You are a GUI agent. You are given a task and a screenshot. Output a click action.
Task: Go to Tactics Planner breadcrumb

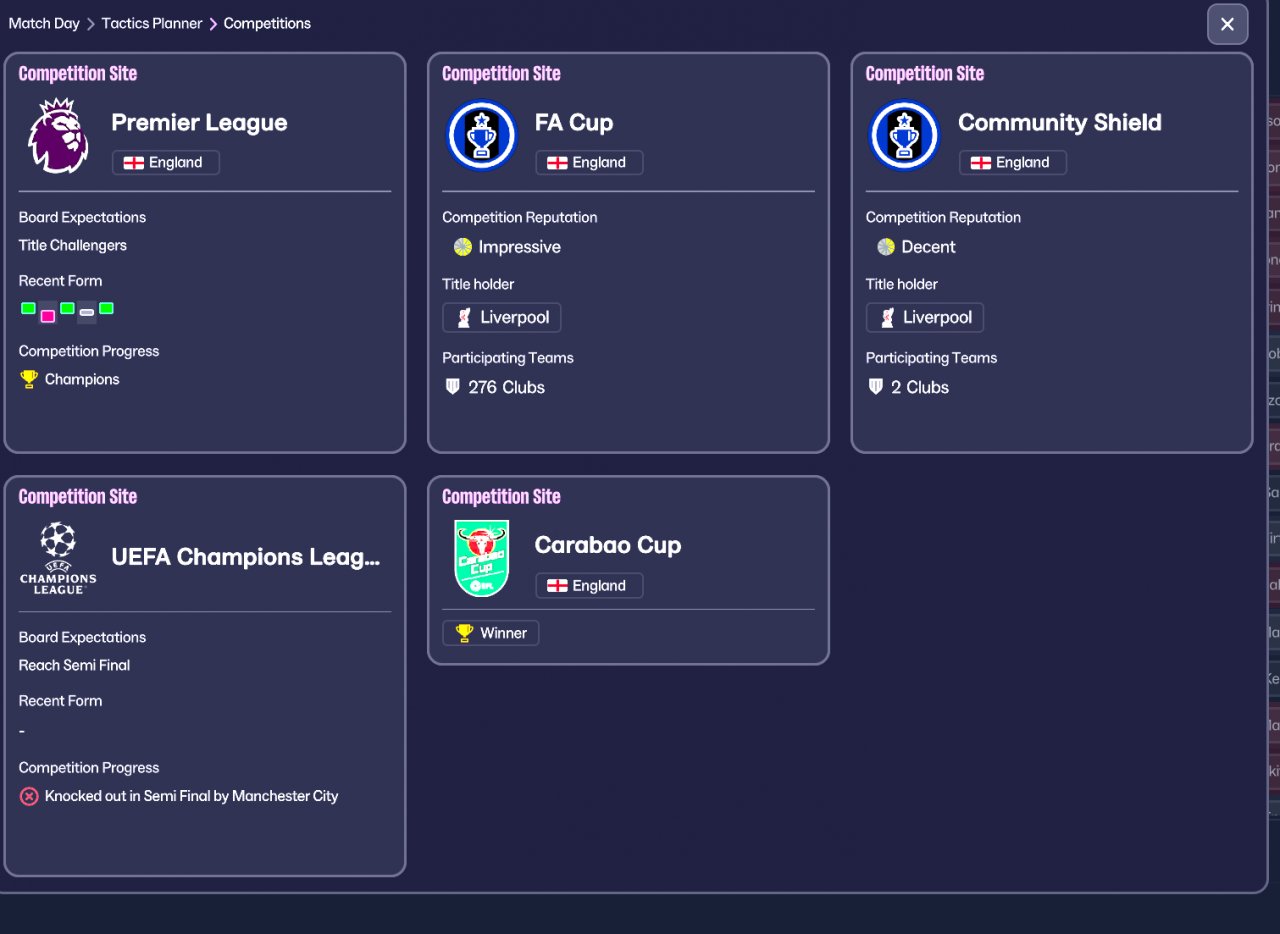tap(152, 23)
